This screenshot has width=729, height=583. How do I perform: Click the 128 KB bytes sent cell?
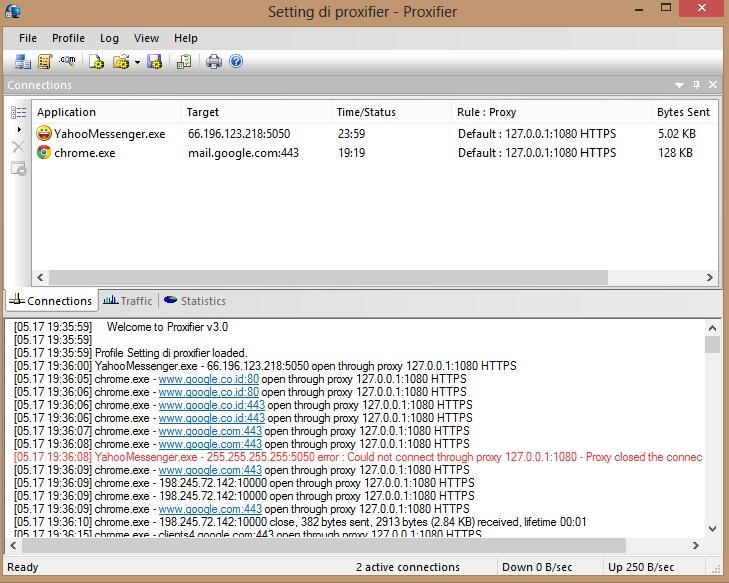point(675,153)
